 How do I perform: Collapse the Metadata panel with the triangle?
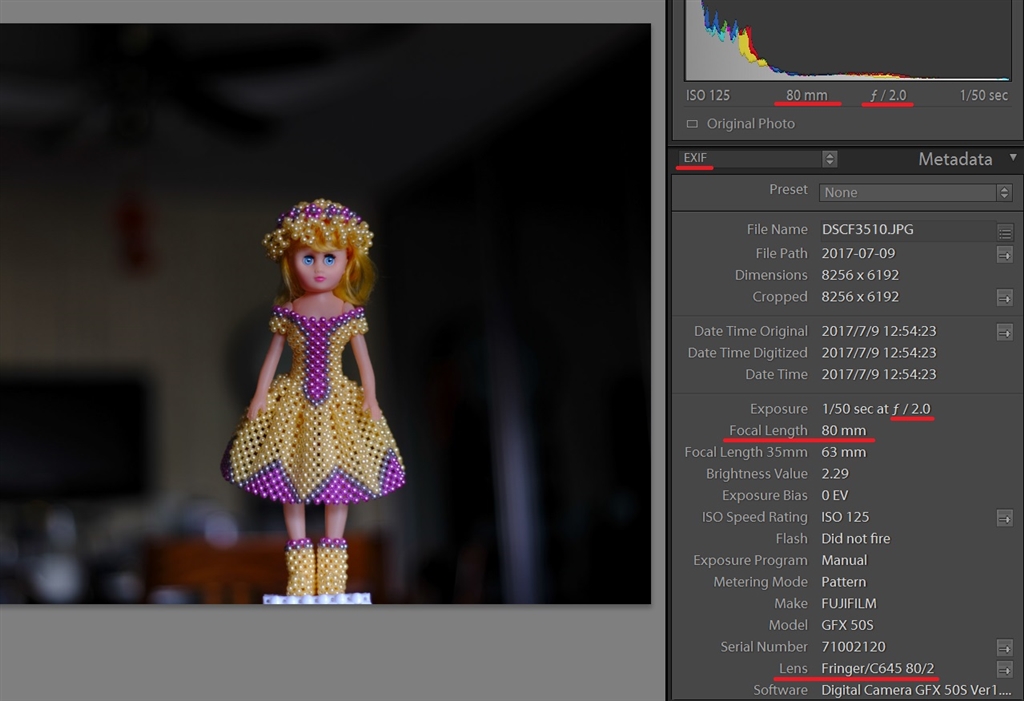click(1013, 158)
